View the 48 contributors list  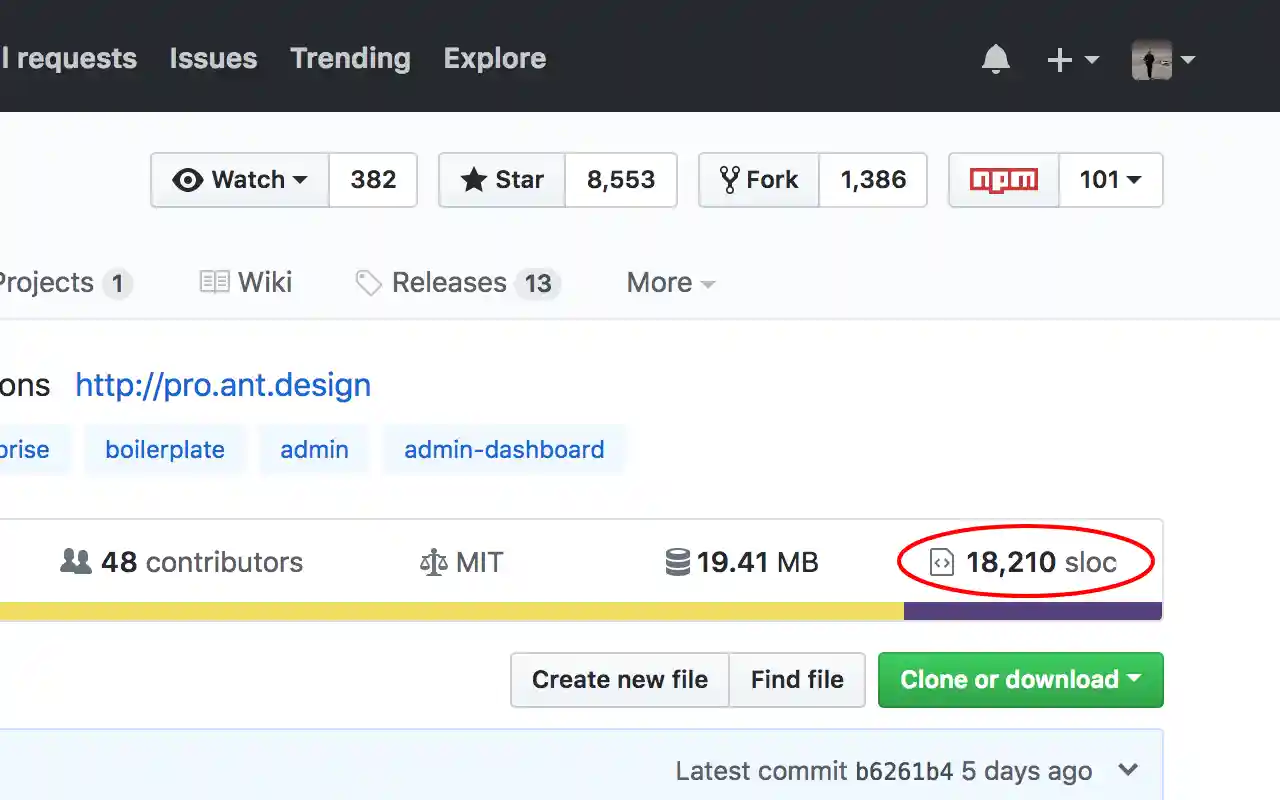(182, 562)
